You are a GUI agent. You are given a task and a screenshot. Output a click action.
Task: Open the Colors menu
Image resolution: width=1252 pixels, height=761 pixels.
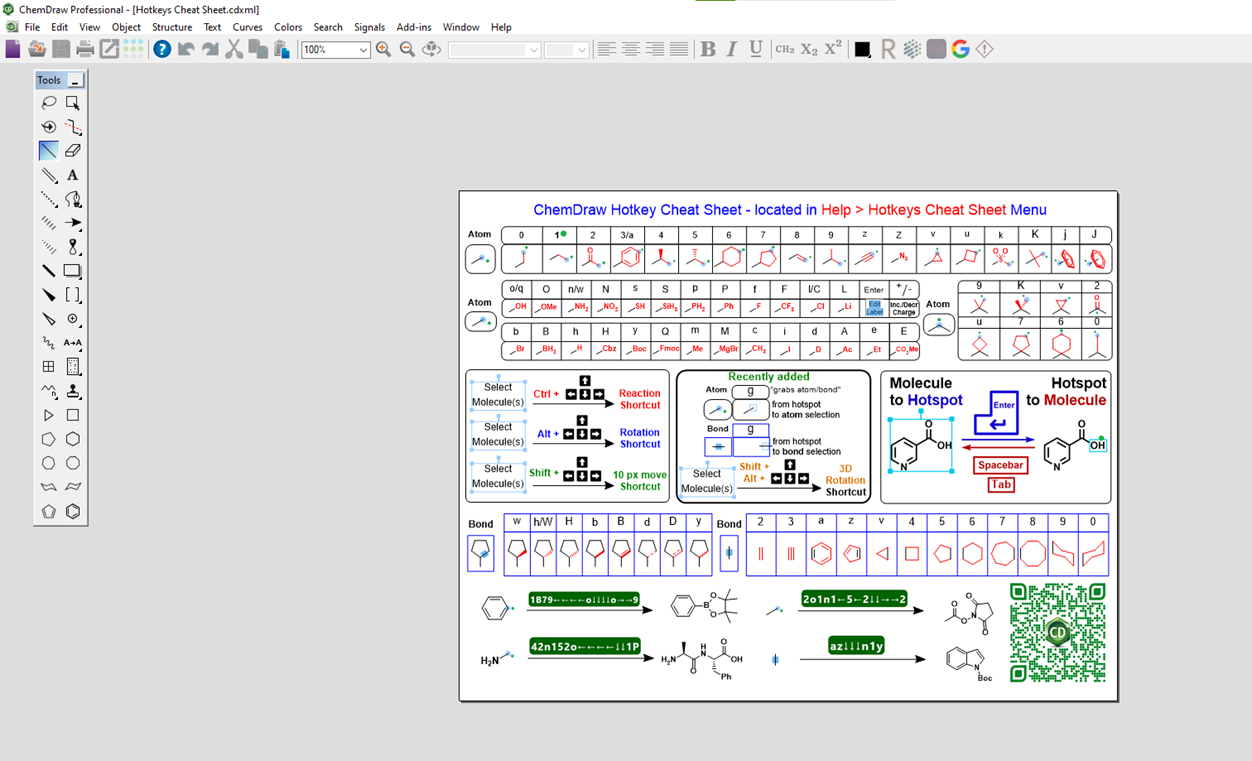pos(288,27)
